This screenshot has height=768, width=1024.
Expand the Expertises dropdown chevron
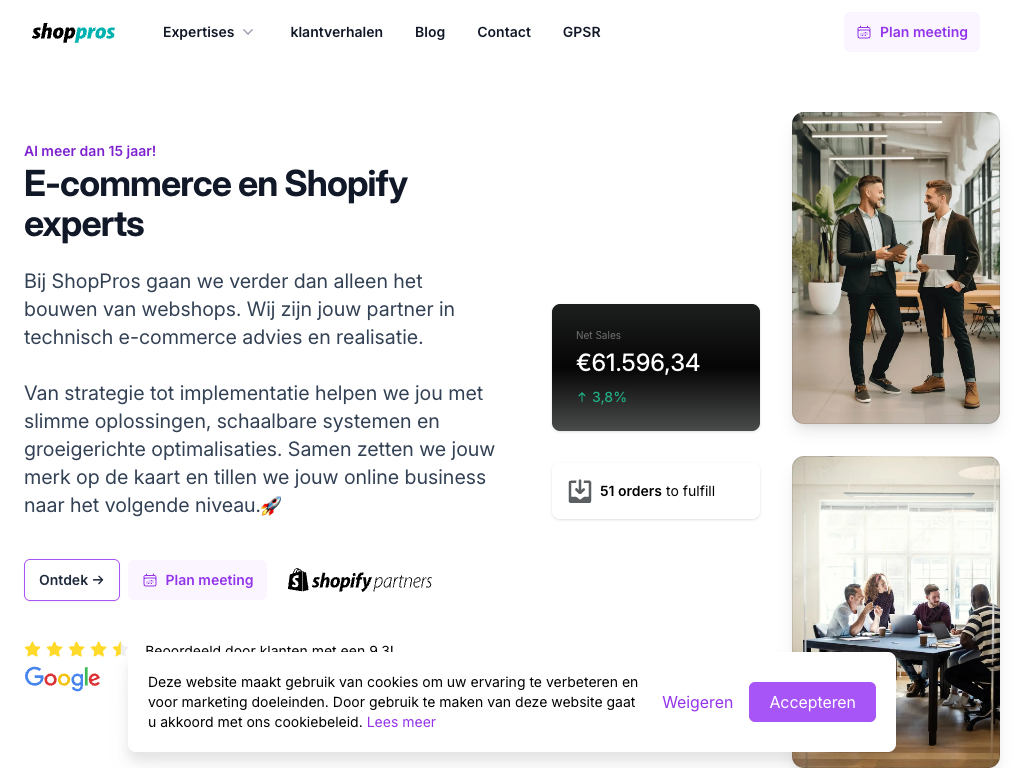point(248,32)
